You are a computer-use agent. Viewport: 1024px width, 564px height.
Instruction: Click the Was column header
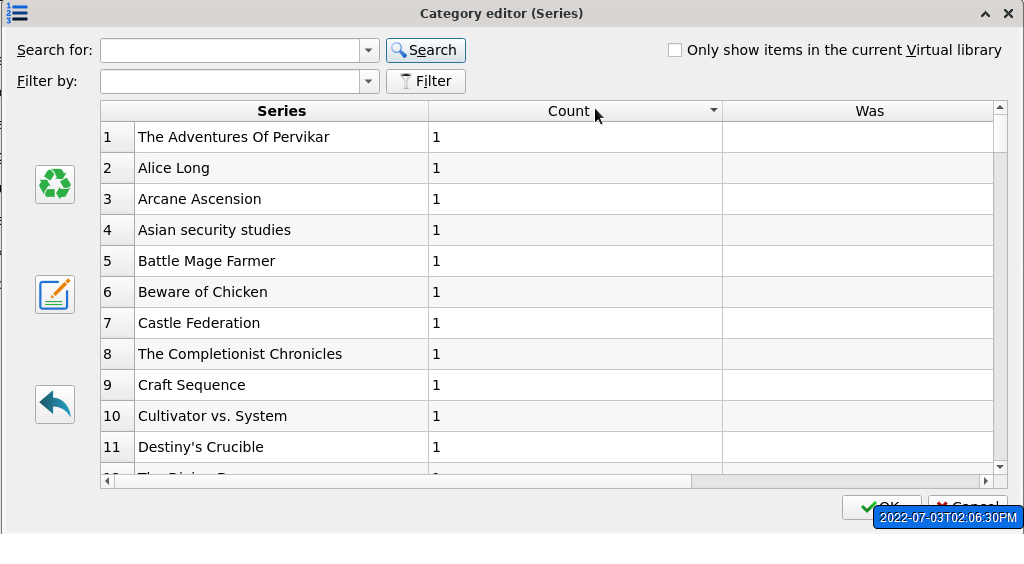[x=869, y=111]
